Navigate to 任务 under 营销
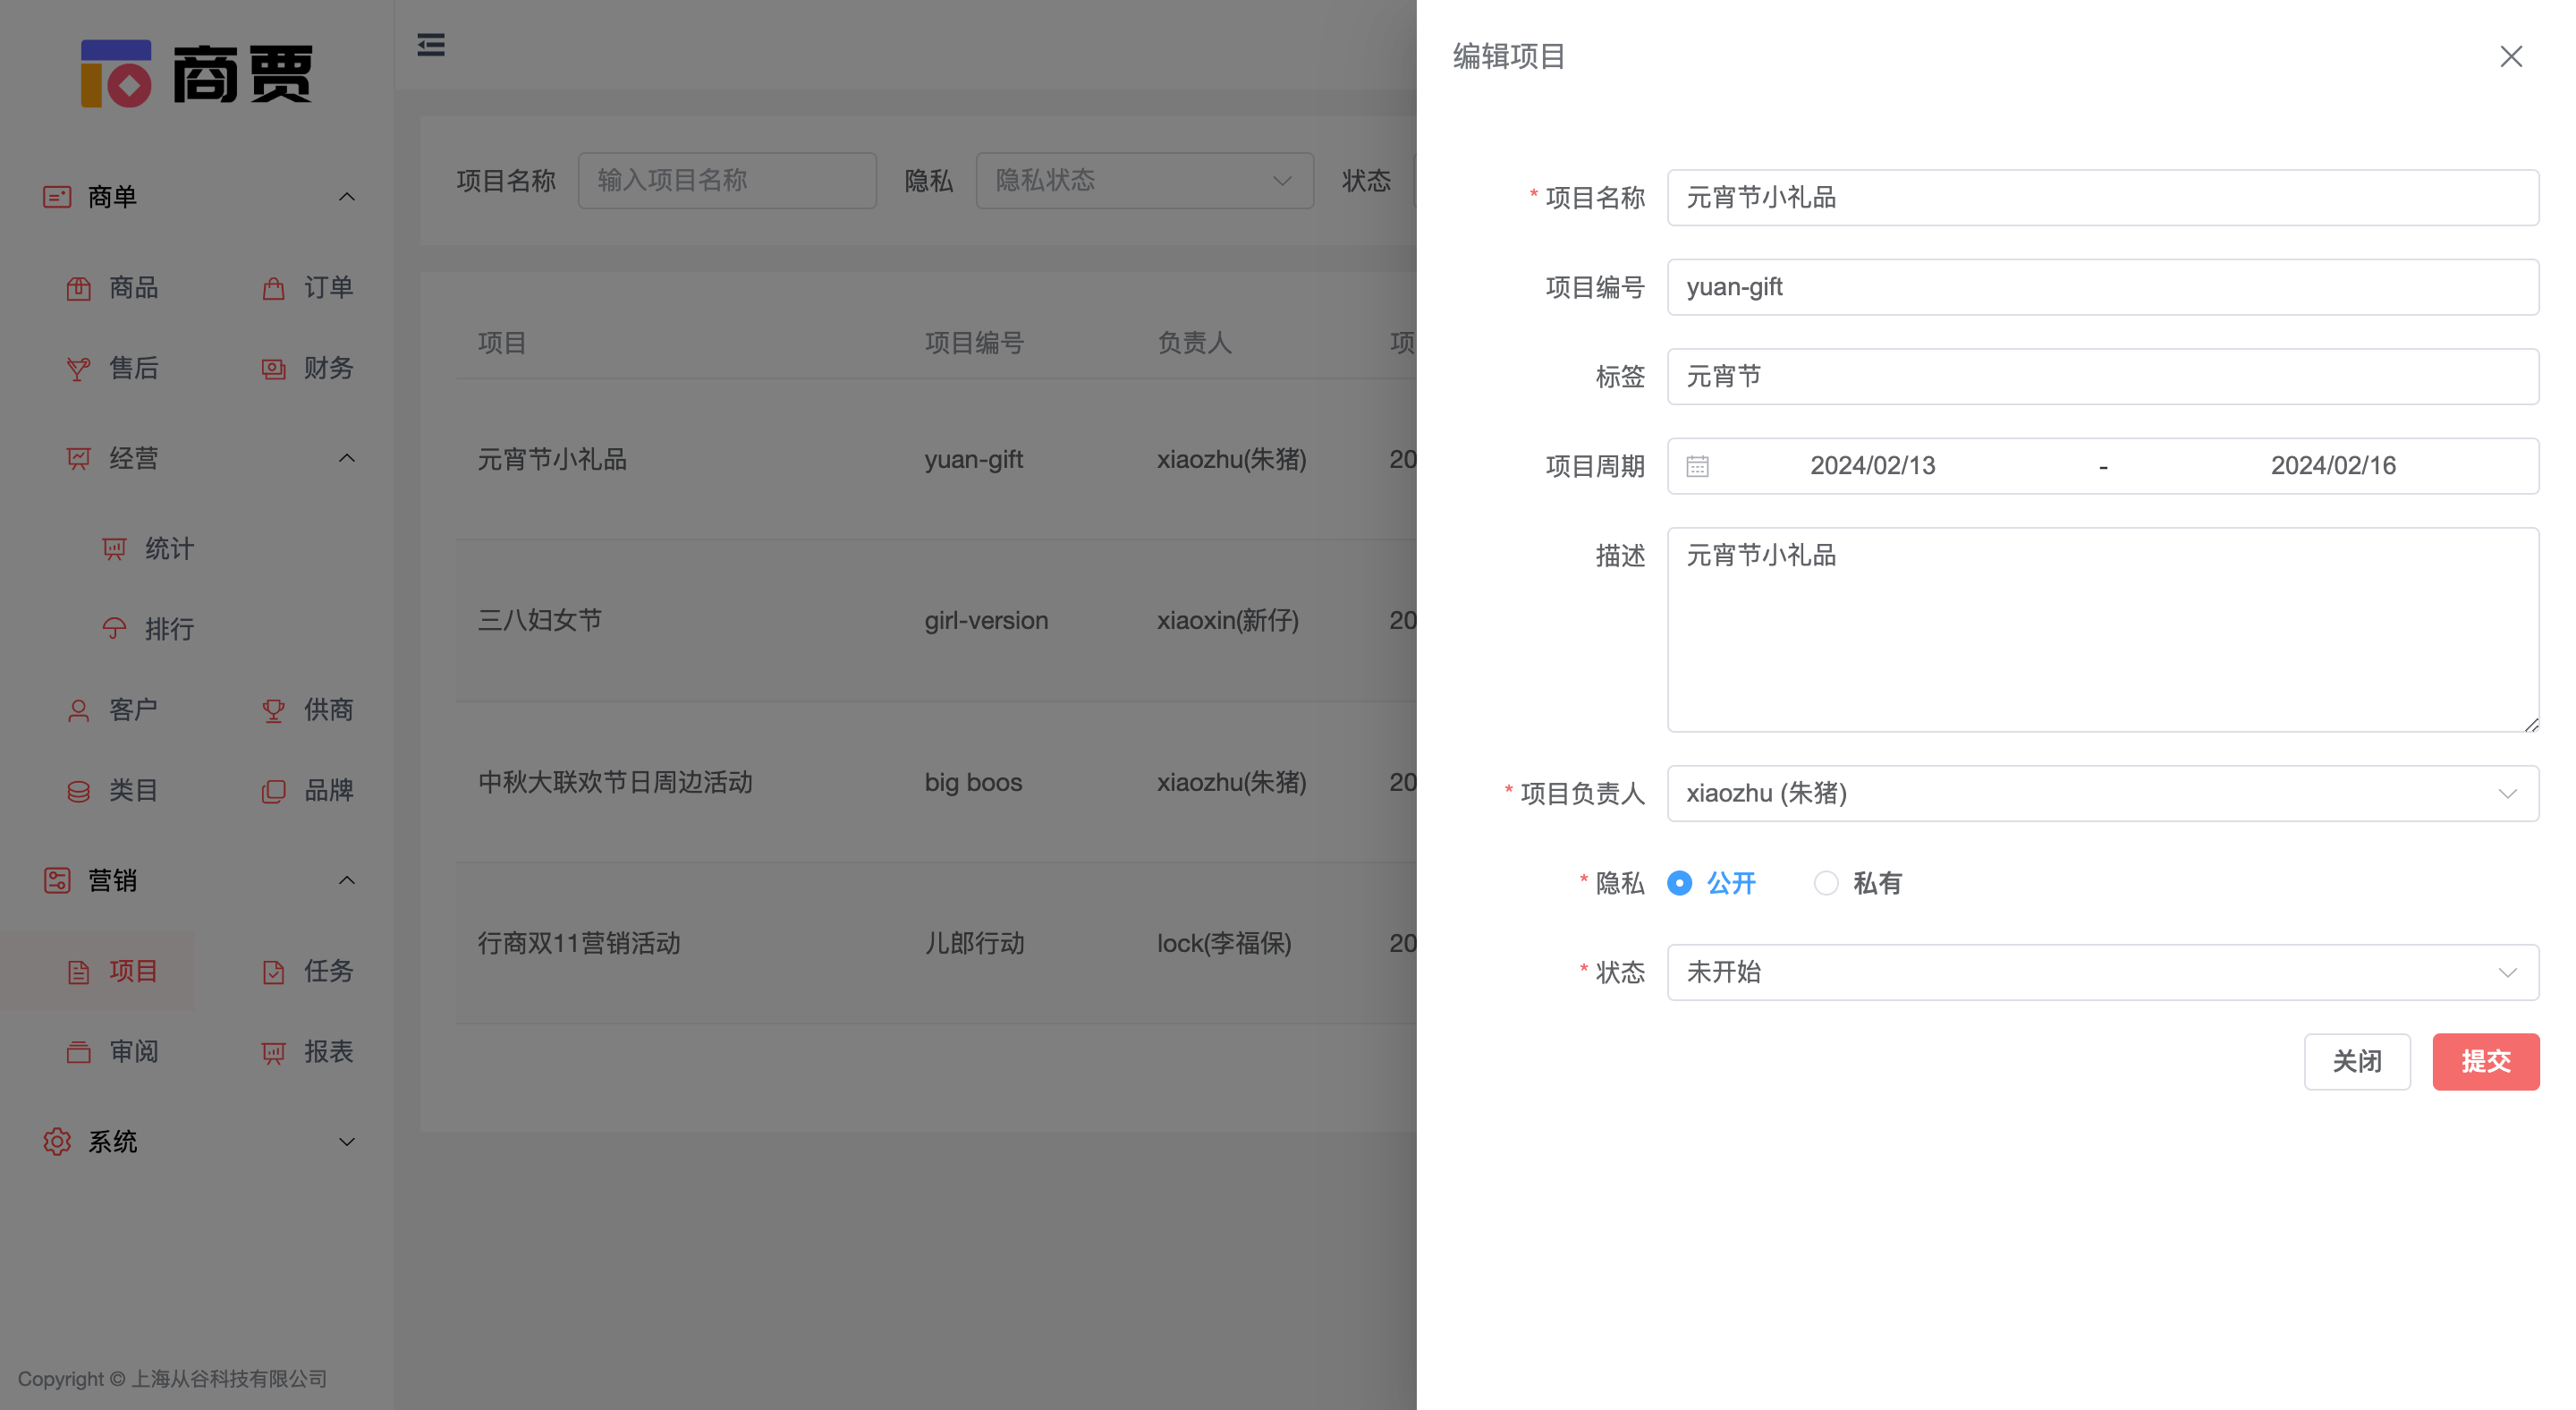Viewport: 2576px width, 1410px height. click(x=329, y=970)
